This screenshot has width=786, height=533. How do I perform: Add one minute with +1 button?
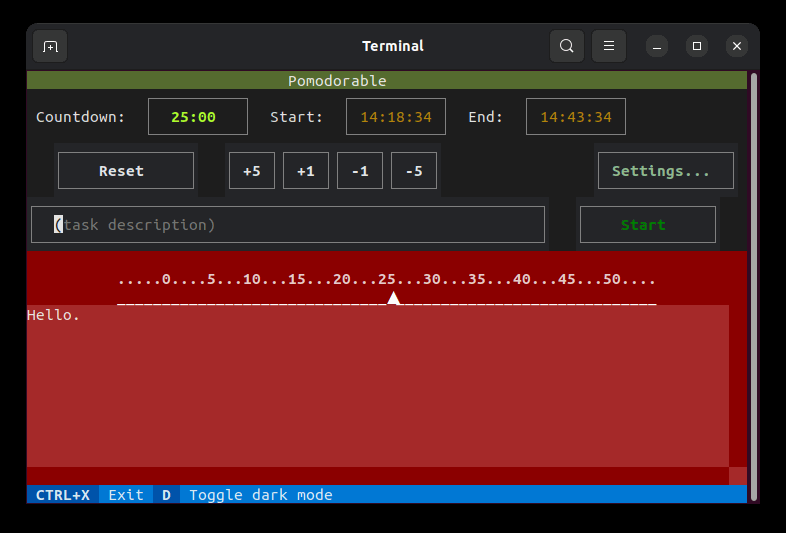pos(306,171)
